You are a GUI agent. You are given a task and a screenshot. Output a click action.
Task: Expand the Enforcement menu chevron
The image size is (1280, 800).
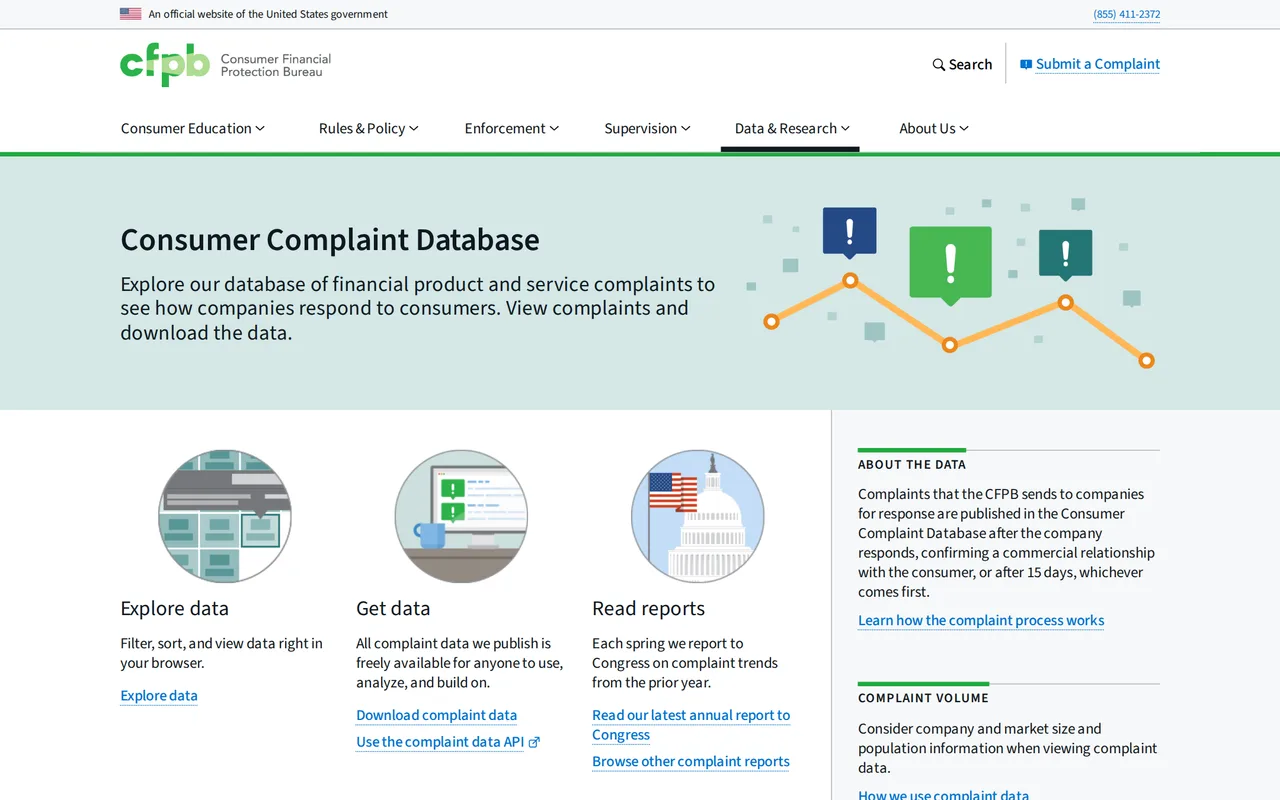click(x=554, y=128)
